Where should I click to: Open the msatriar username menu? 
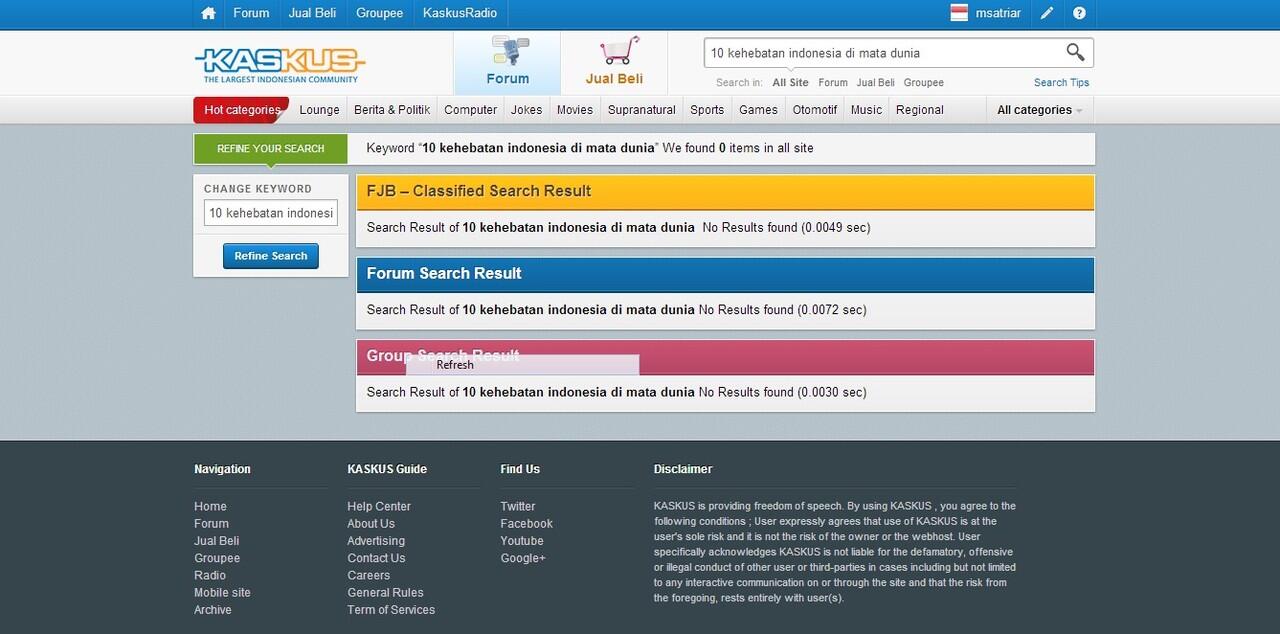pos(998,13)
